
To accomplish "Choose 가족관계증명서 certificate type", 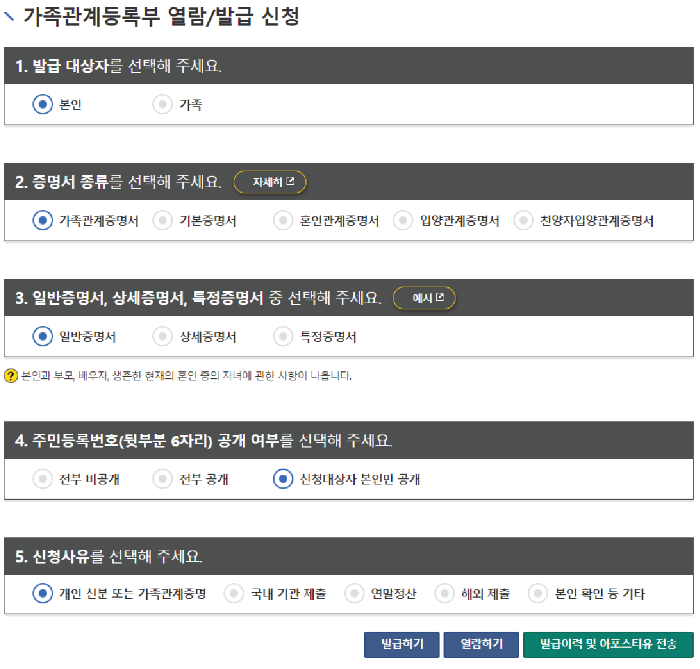I will [42, 220].
